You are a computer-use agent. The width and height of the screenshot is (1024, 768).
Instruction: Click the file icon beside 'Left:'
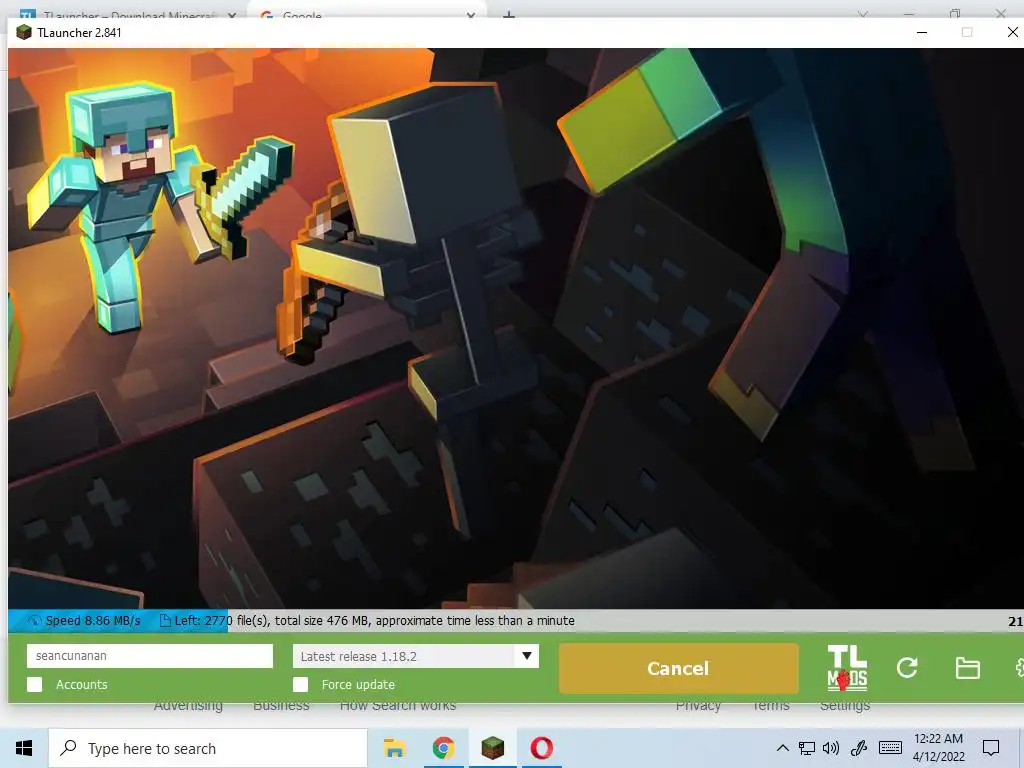point(165,620)
